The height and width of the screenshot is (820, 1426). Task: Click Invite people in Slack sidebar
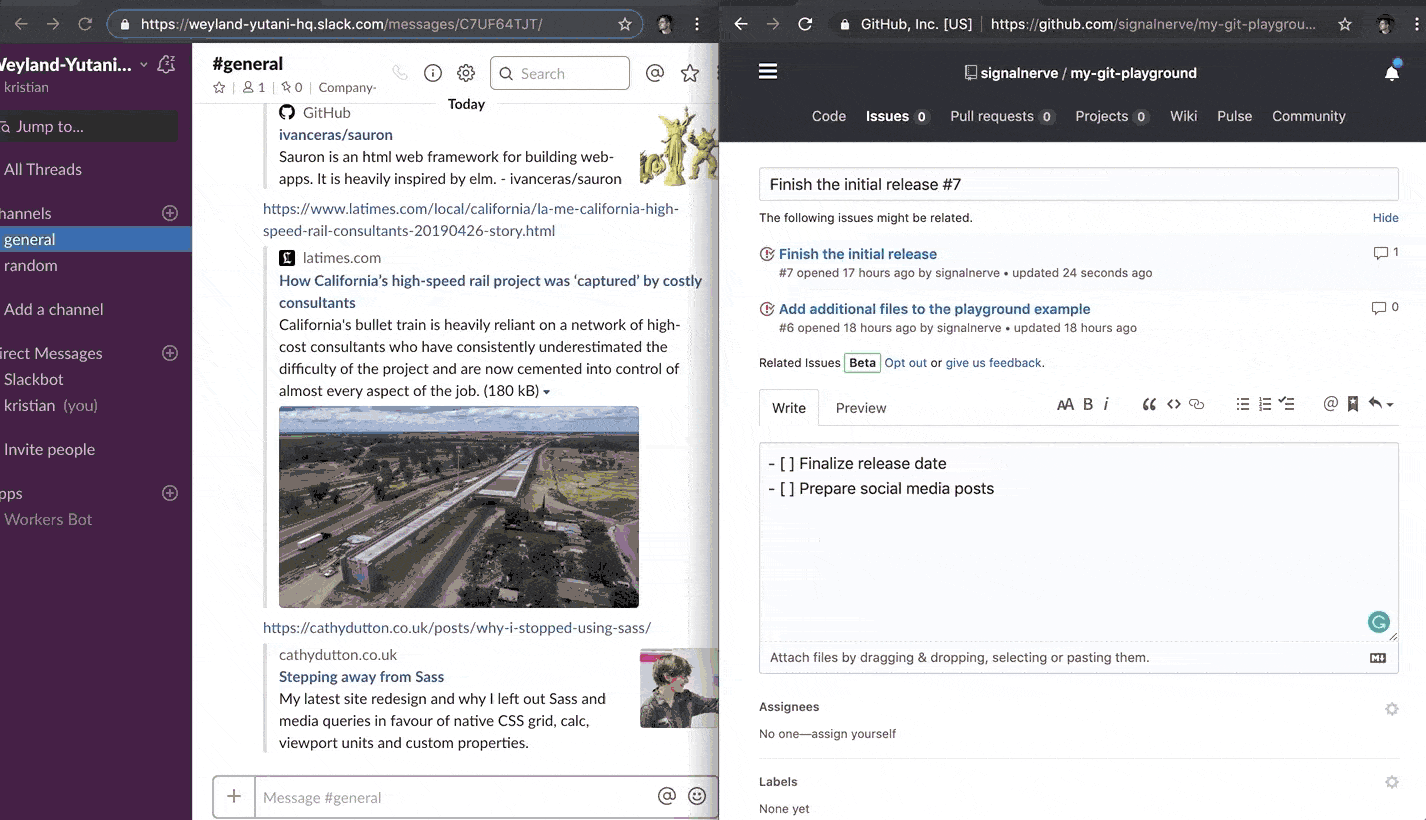50,449
